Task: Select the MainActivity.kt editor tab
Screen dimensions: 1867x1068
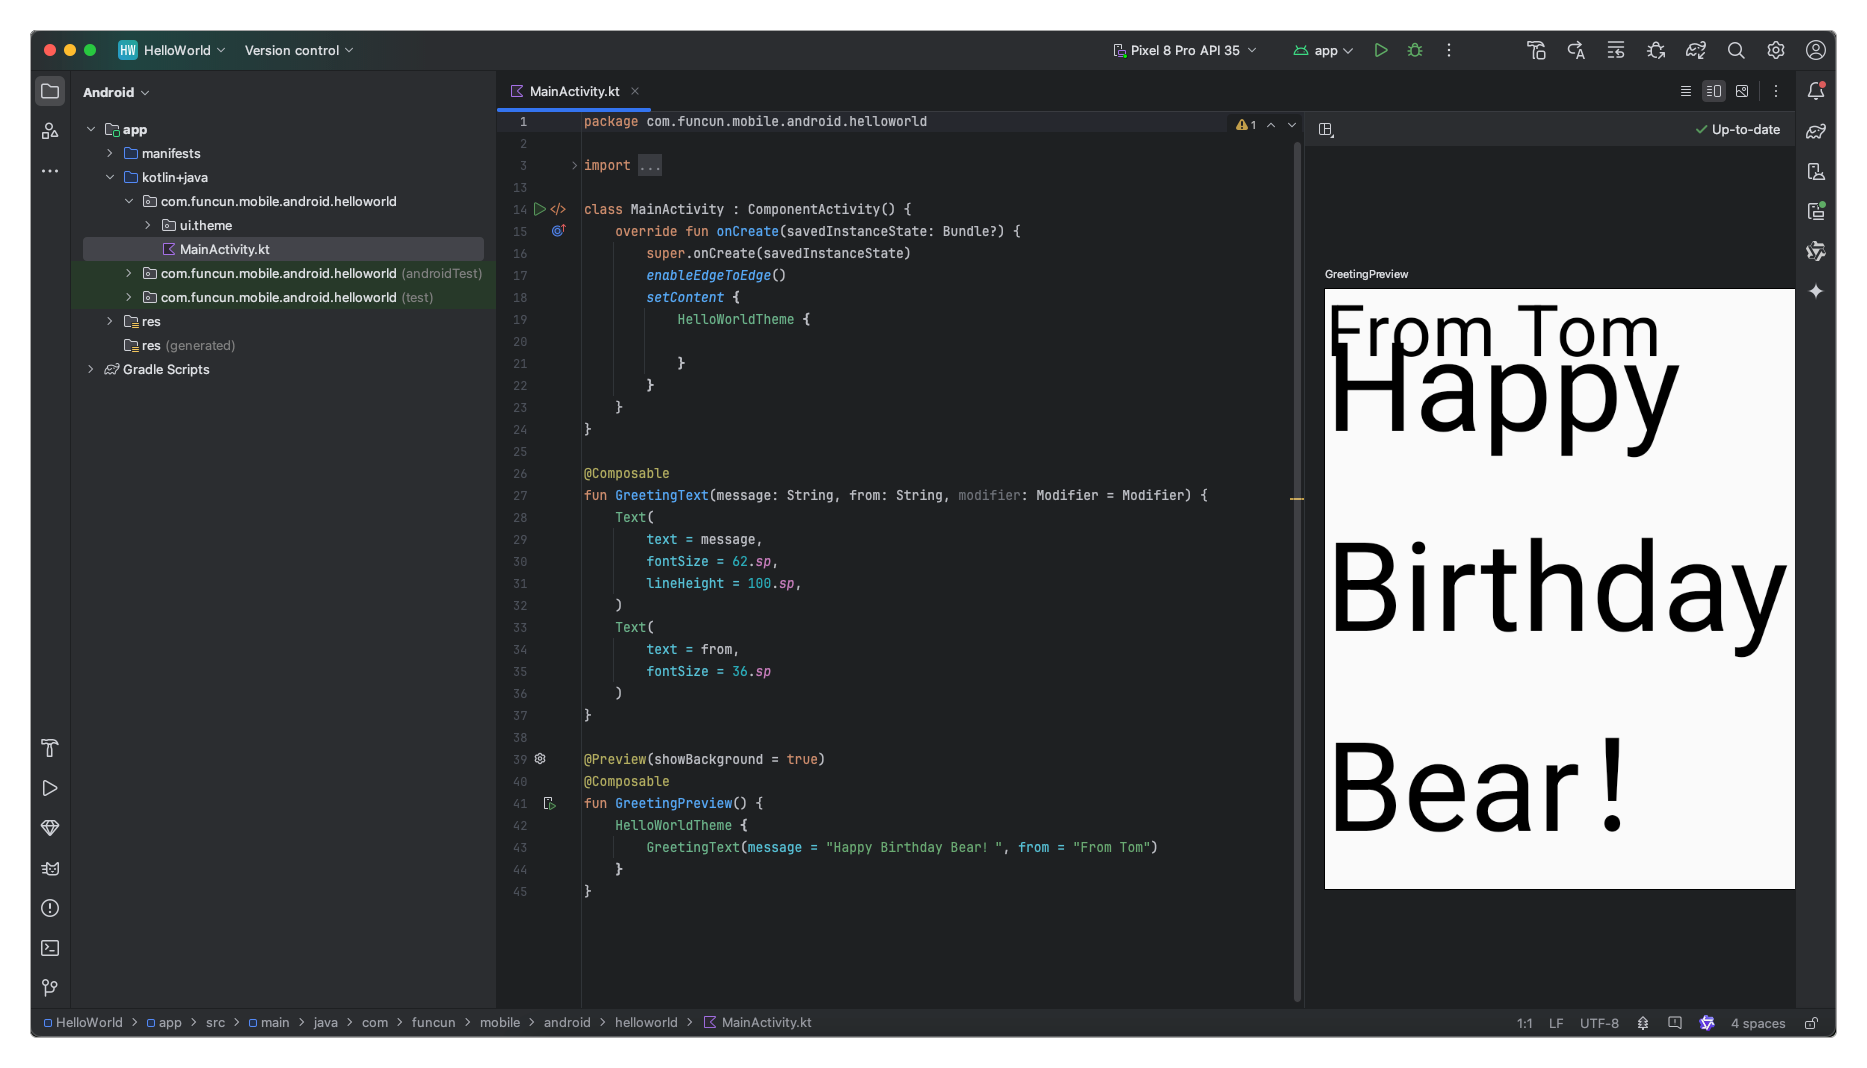Action: point(574,91)
